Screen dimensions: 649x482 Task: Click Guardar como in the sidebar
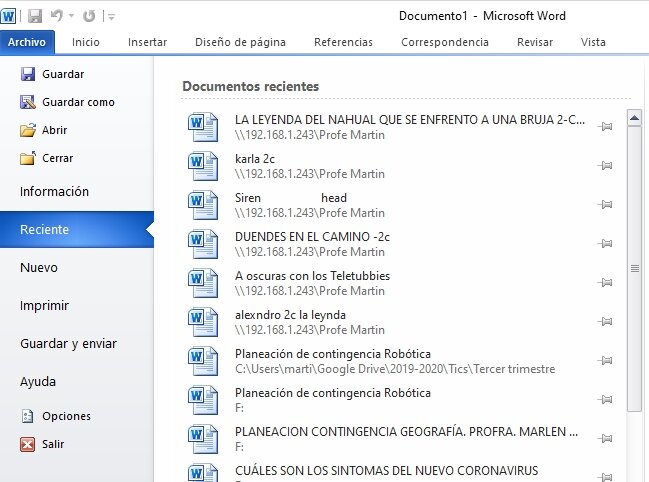click(77, 102)
